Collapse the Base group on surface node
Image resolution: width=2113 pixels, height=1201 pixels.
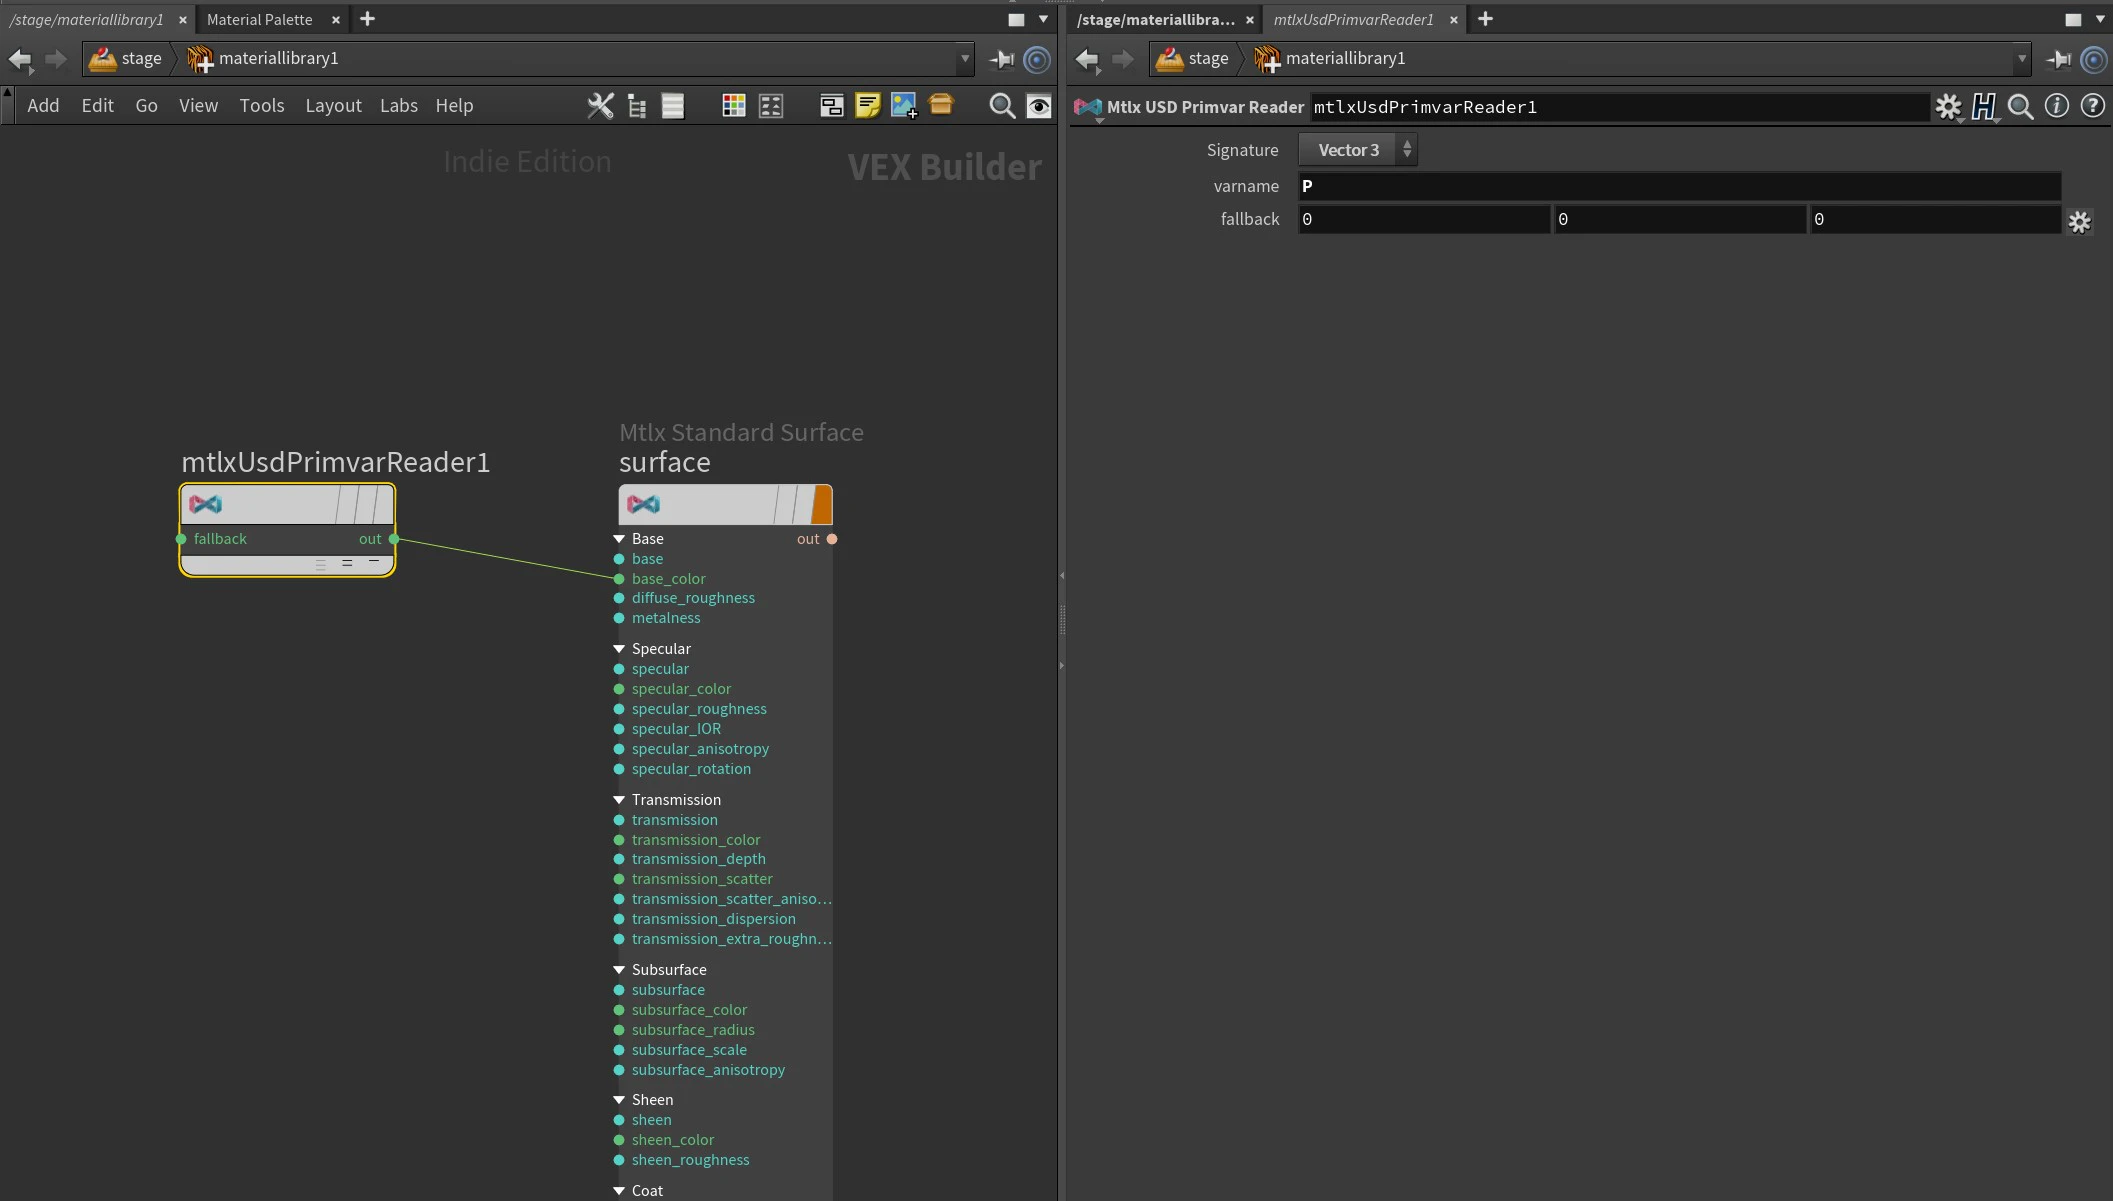[x=619, y=539]
